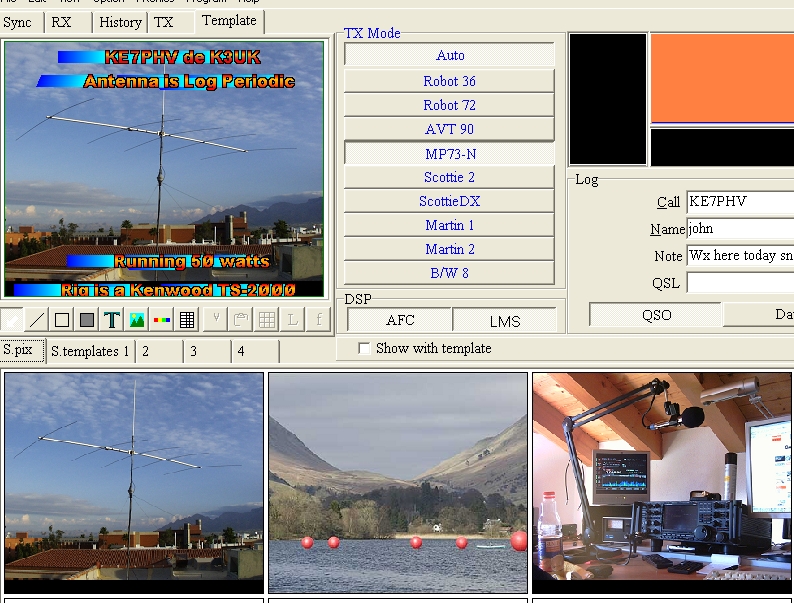Switch to the History tab
The height and width of the screenshot is (603, 794).
pyautogui.click(x=120, y=22)
